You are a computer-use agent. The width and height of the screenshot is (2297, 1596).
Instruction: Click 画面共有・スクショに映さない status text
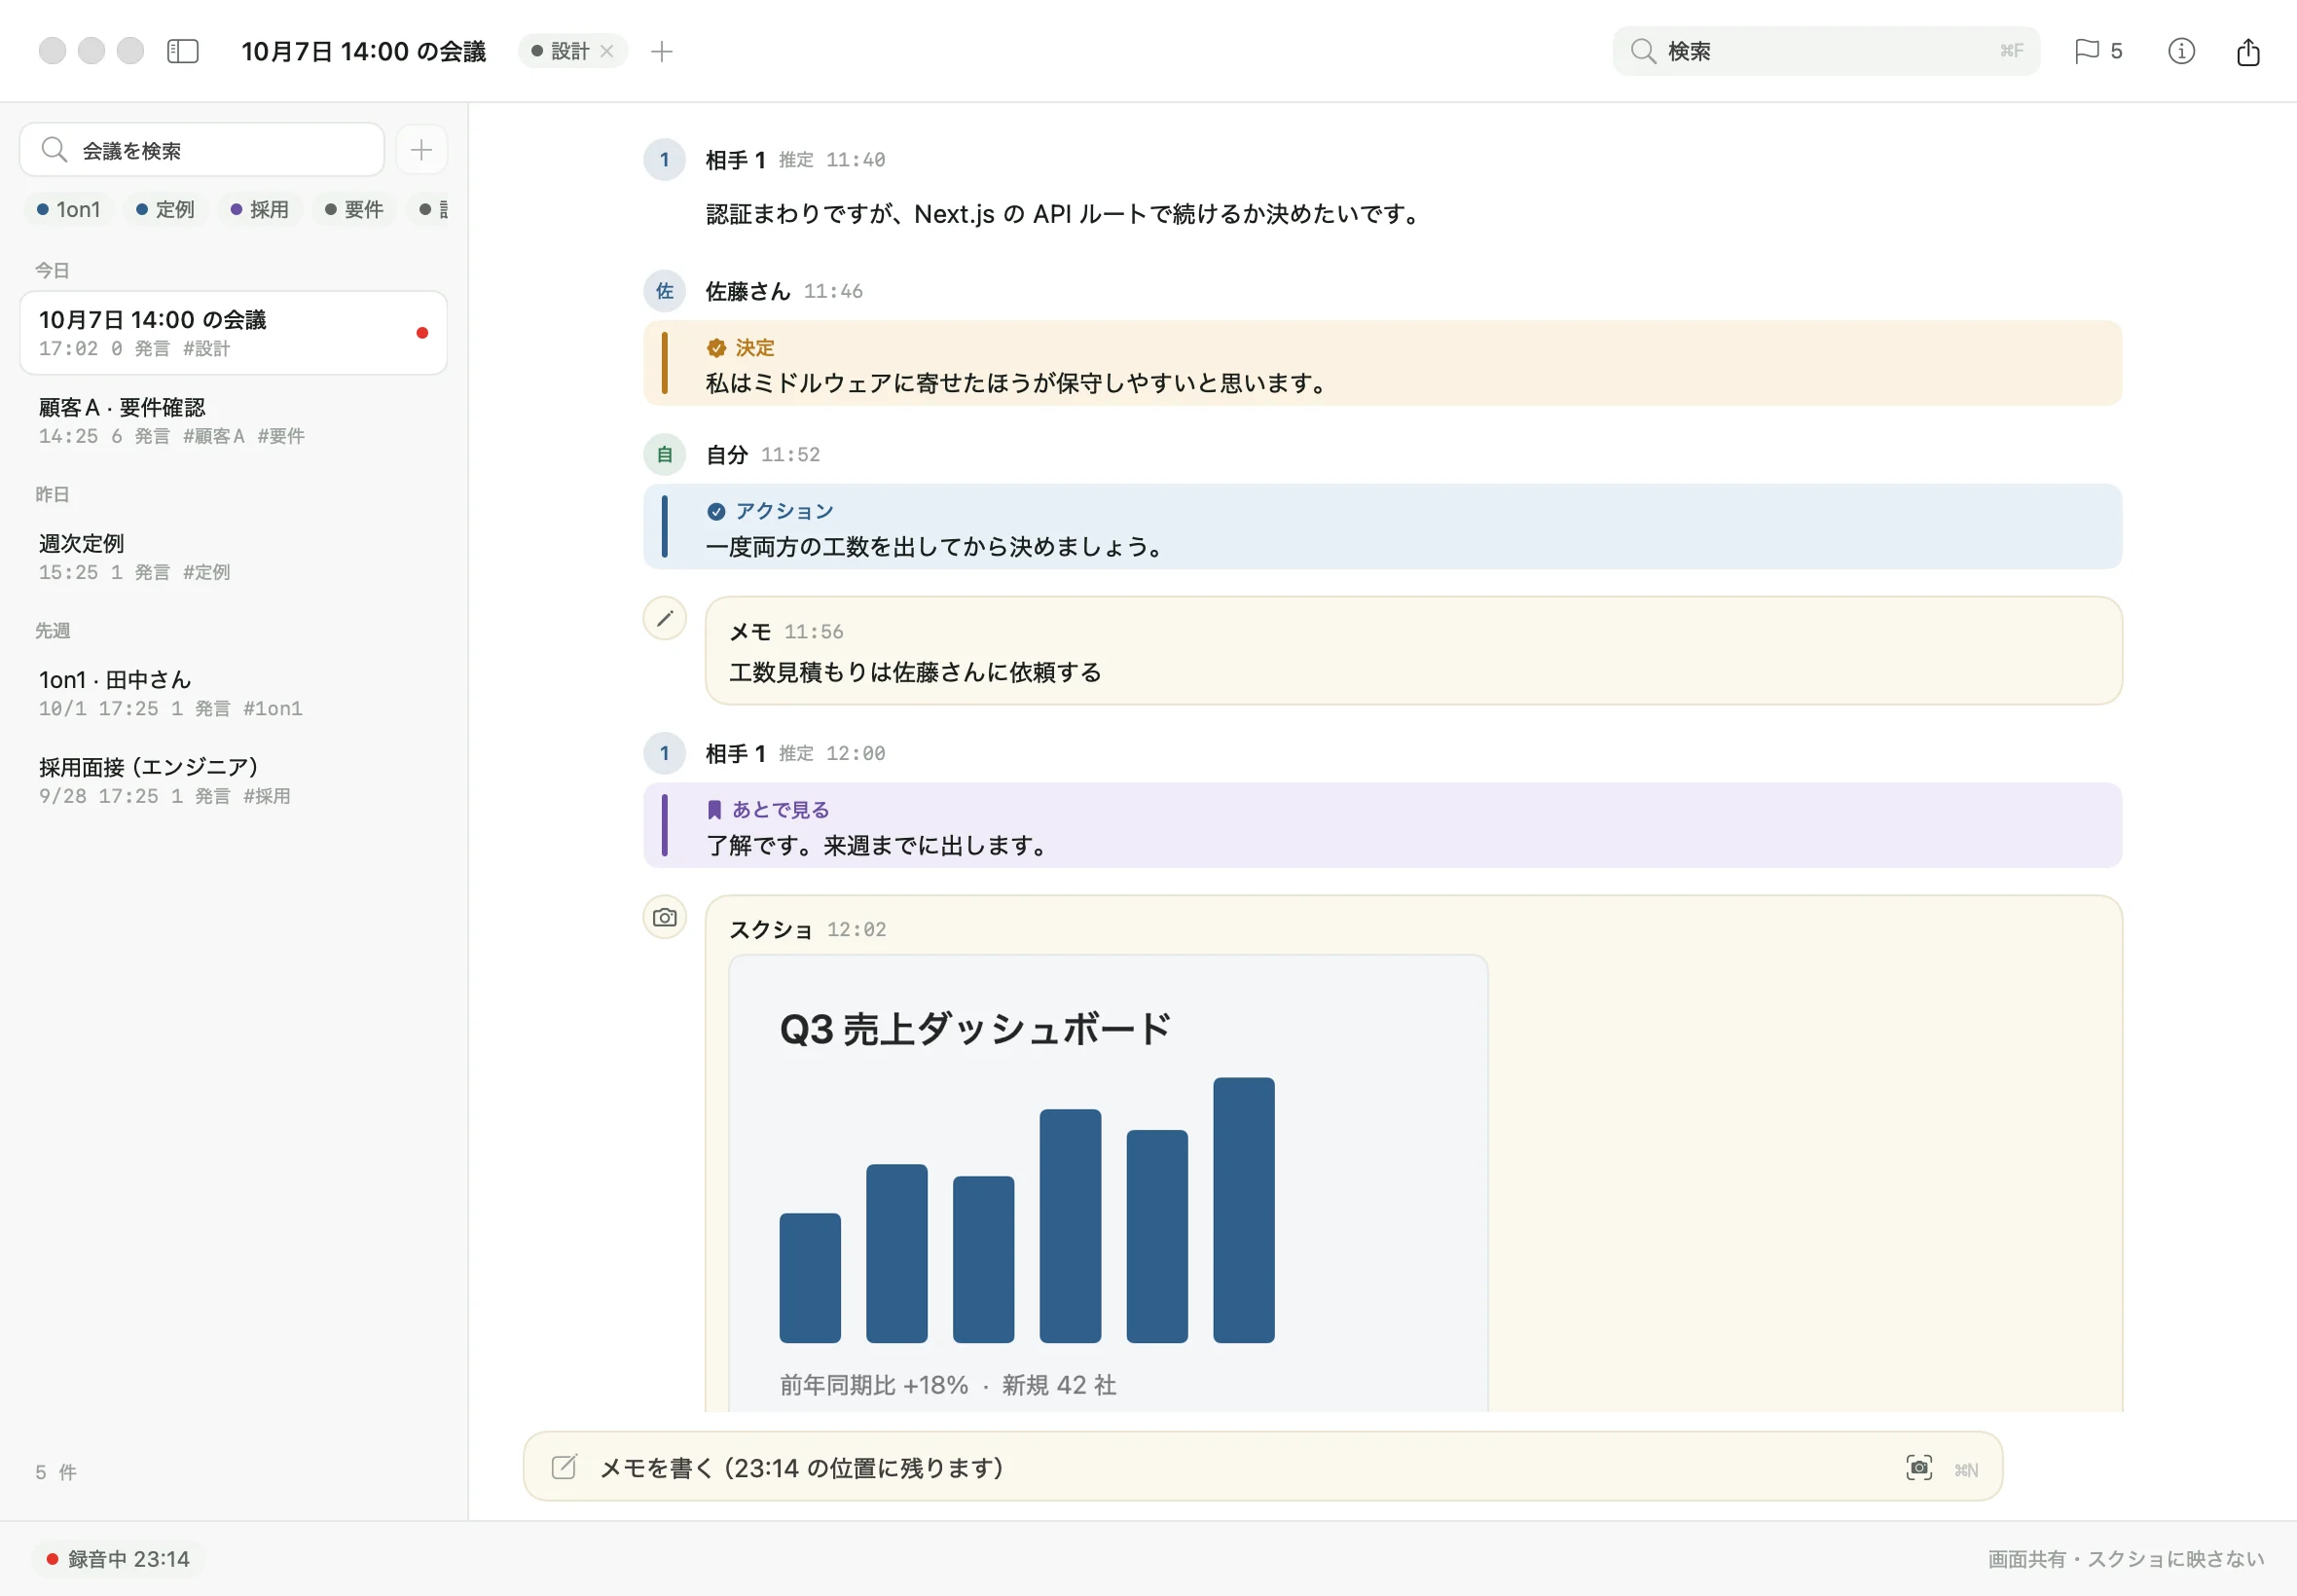(x=2125, y=1559)
